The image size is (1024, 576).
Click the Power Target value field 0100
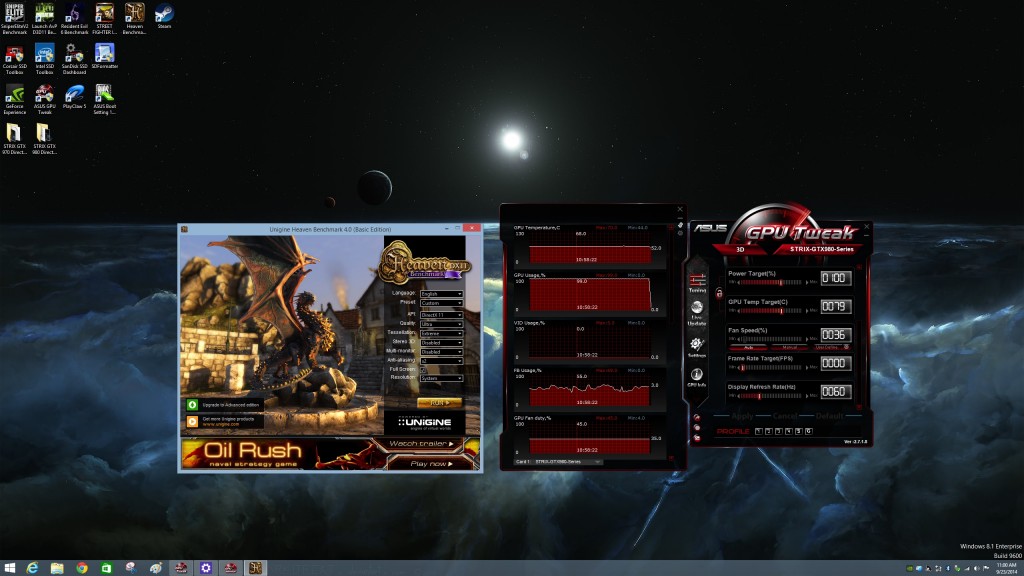[835, 278]
